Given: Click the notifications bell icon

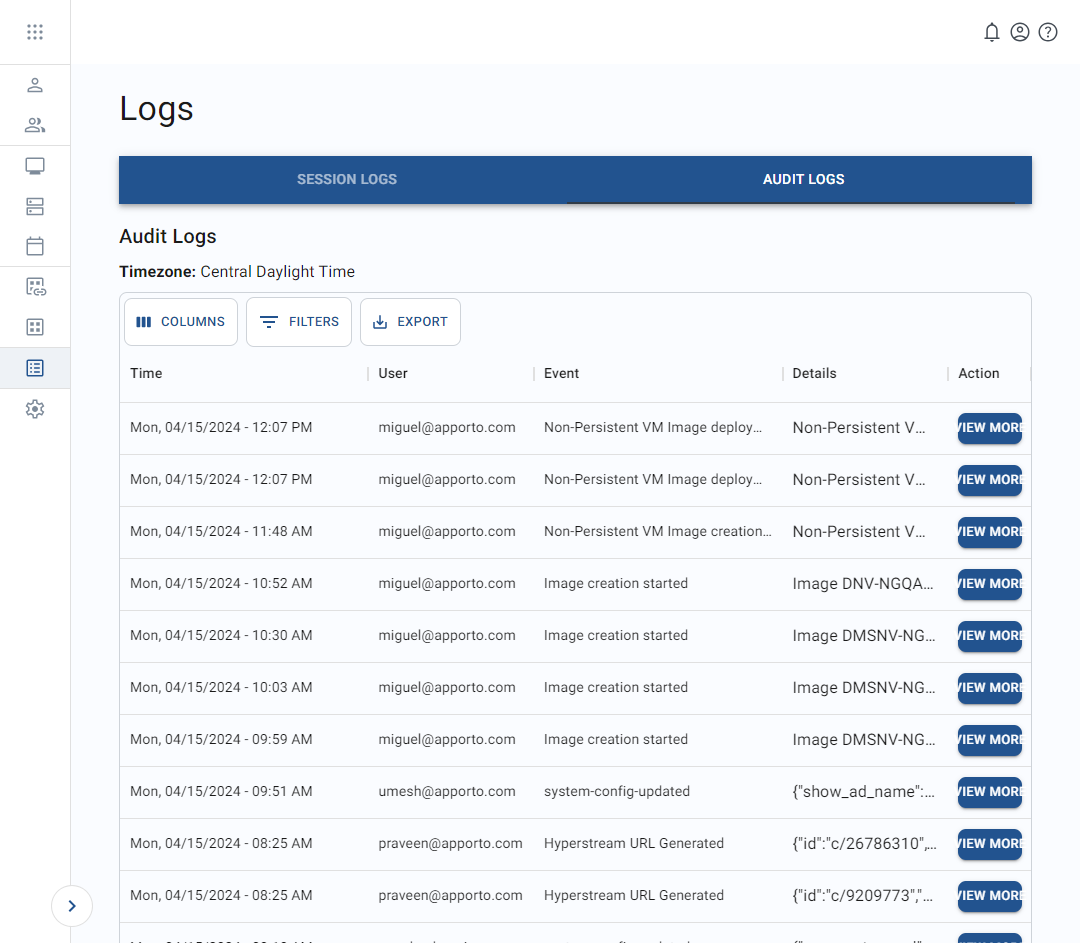Looking at the screenshot, I should pos(991,32).
